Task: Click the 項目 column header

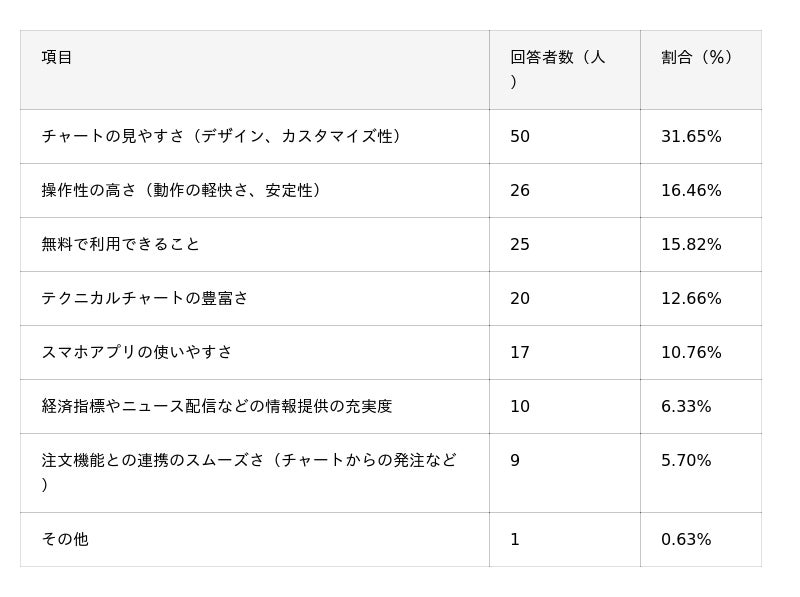Action: click(x=57, y=58)
